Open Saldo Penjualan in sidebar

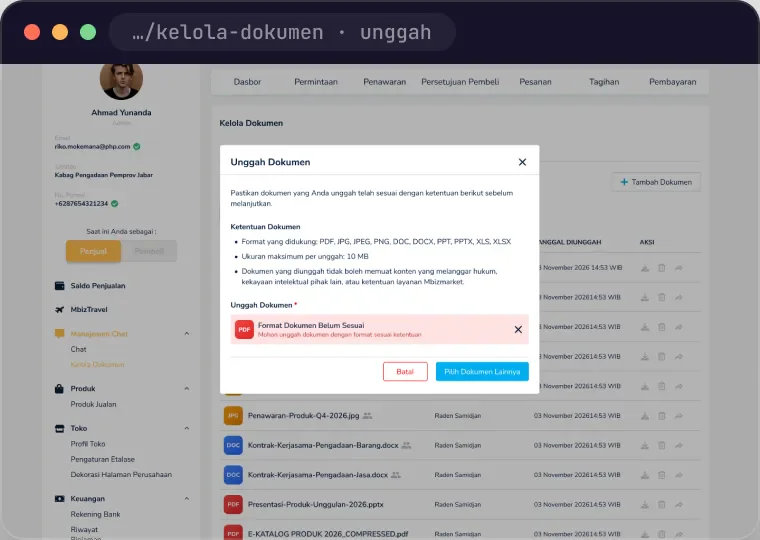click(98, 286)
